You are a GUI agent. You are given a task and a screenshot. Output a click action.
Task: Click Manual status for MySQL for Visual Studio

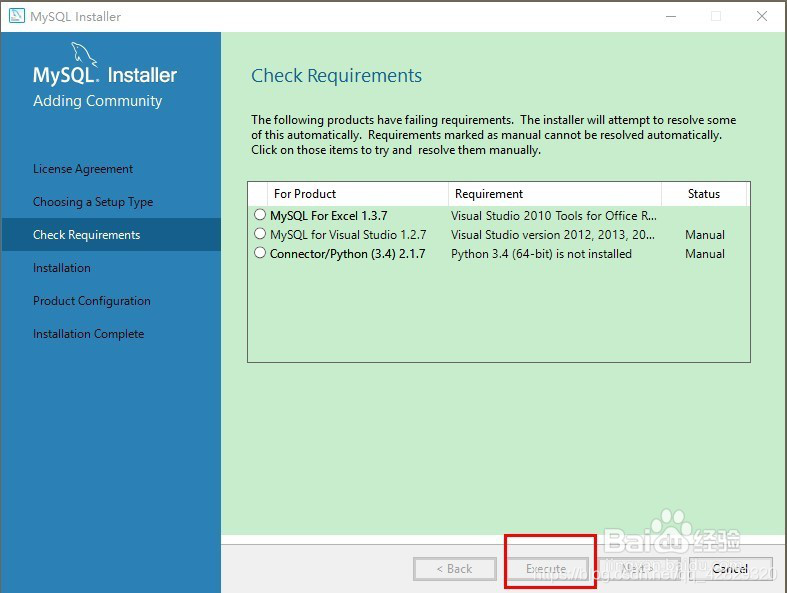pyautogui.click(x=705, y=235)
